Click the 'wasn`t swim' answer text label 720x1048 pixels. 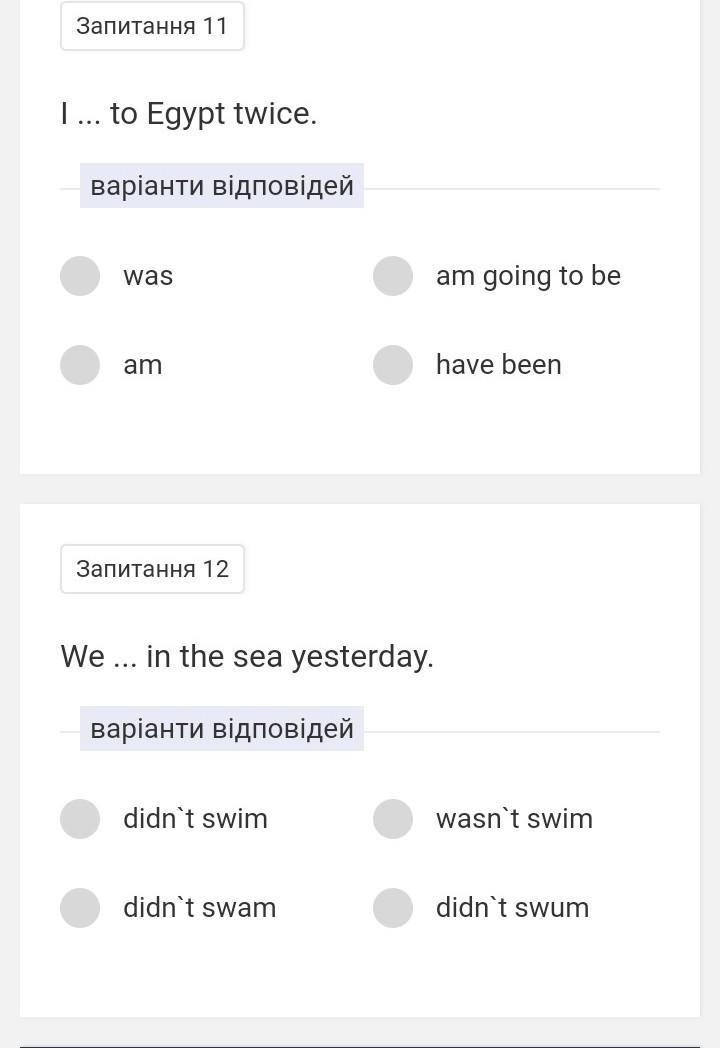point(514,819)
